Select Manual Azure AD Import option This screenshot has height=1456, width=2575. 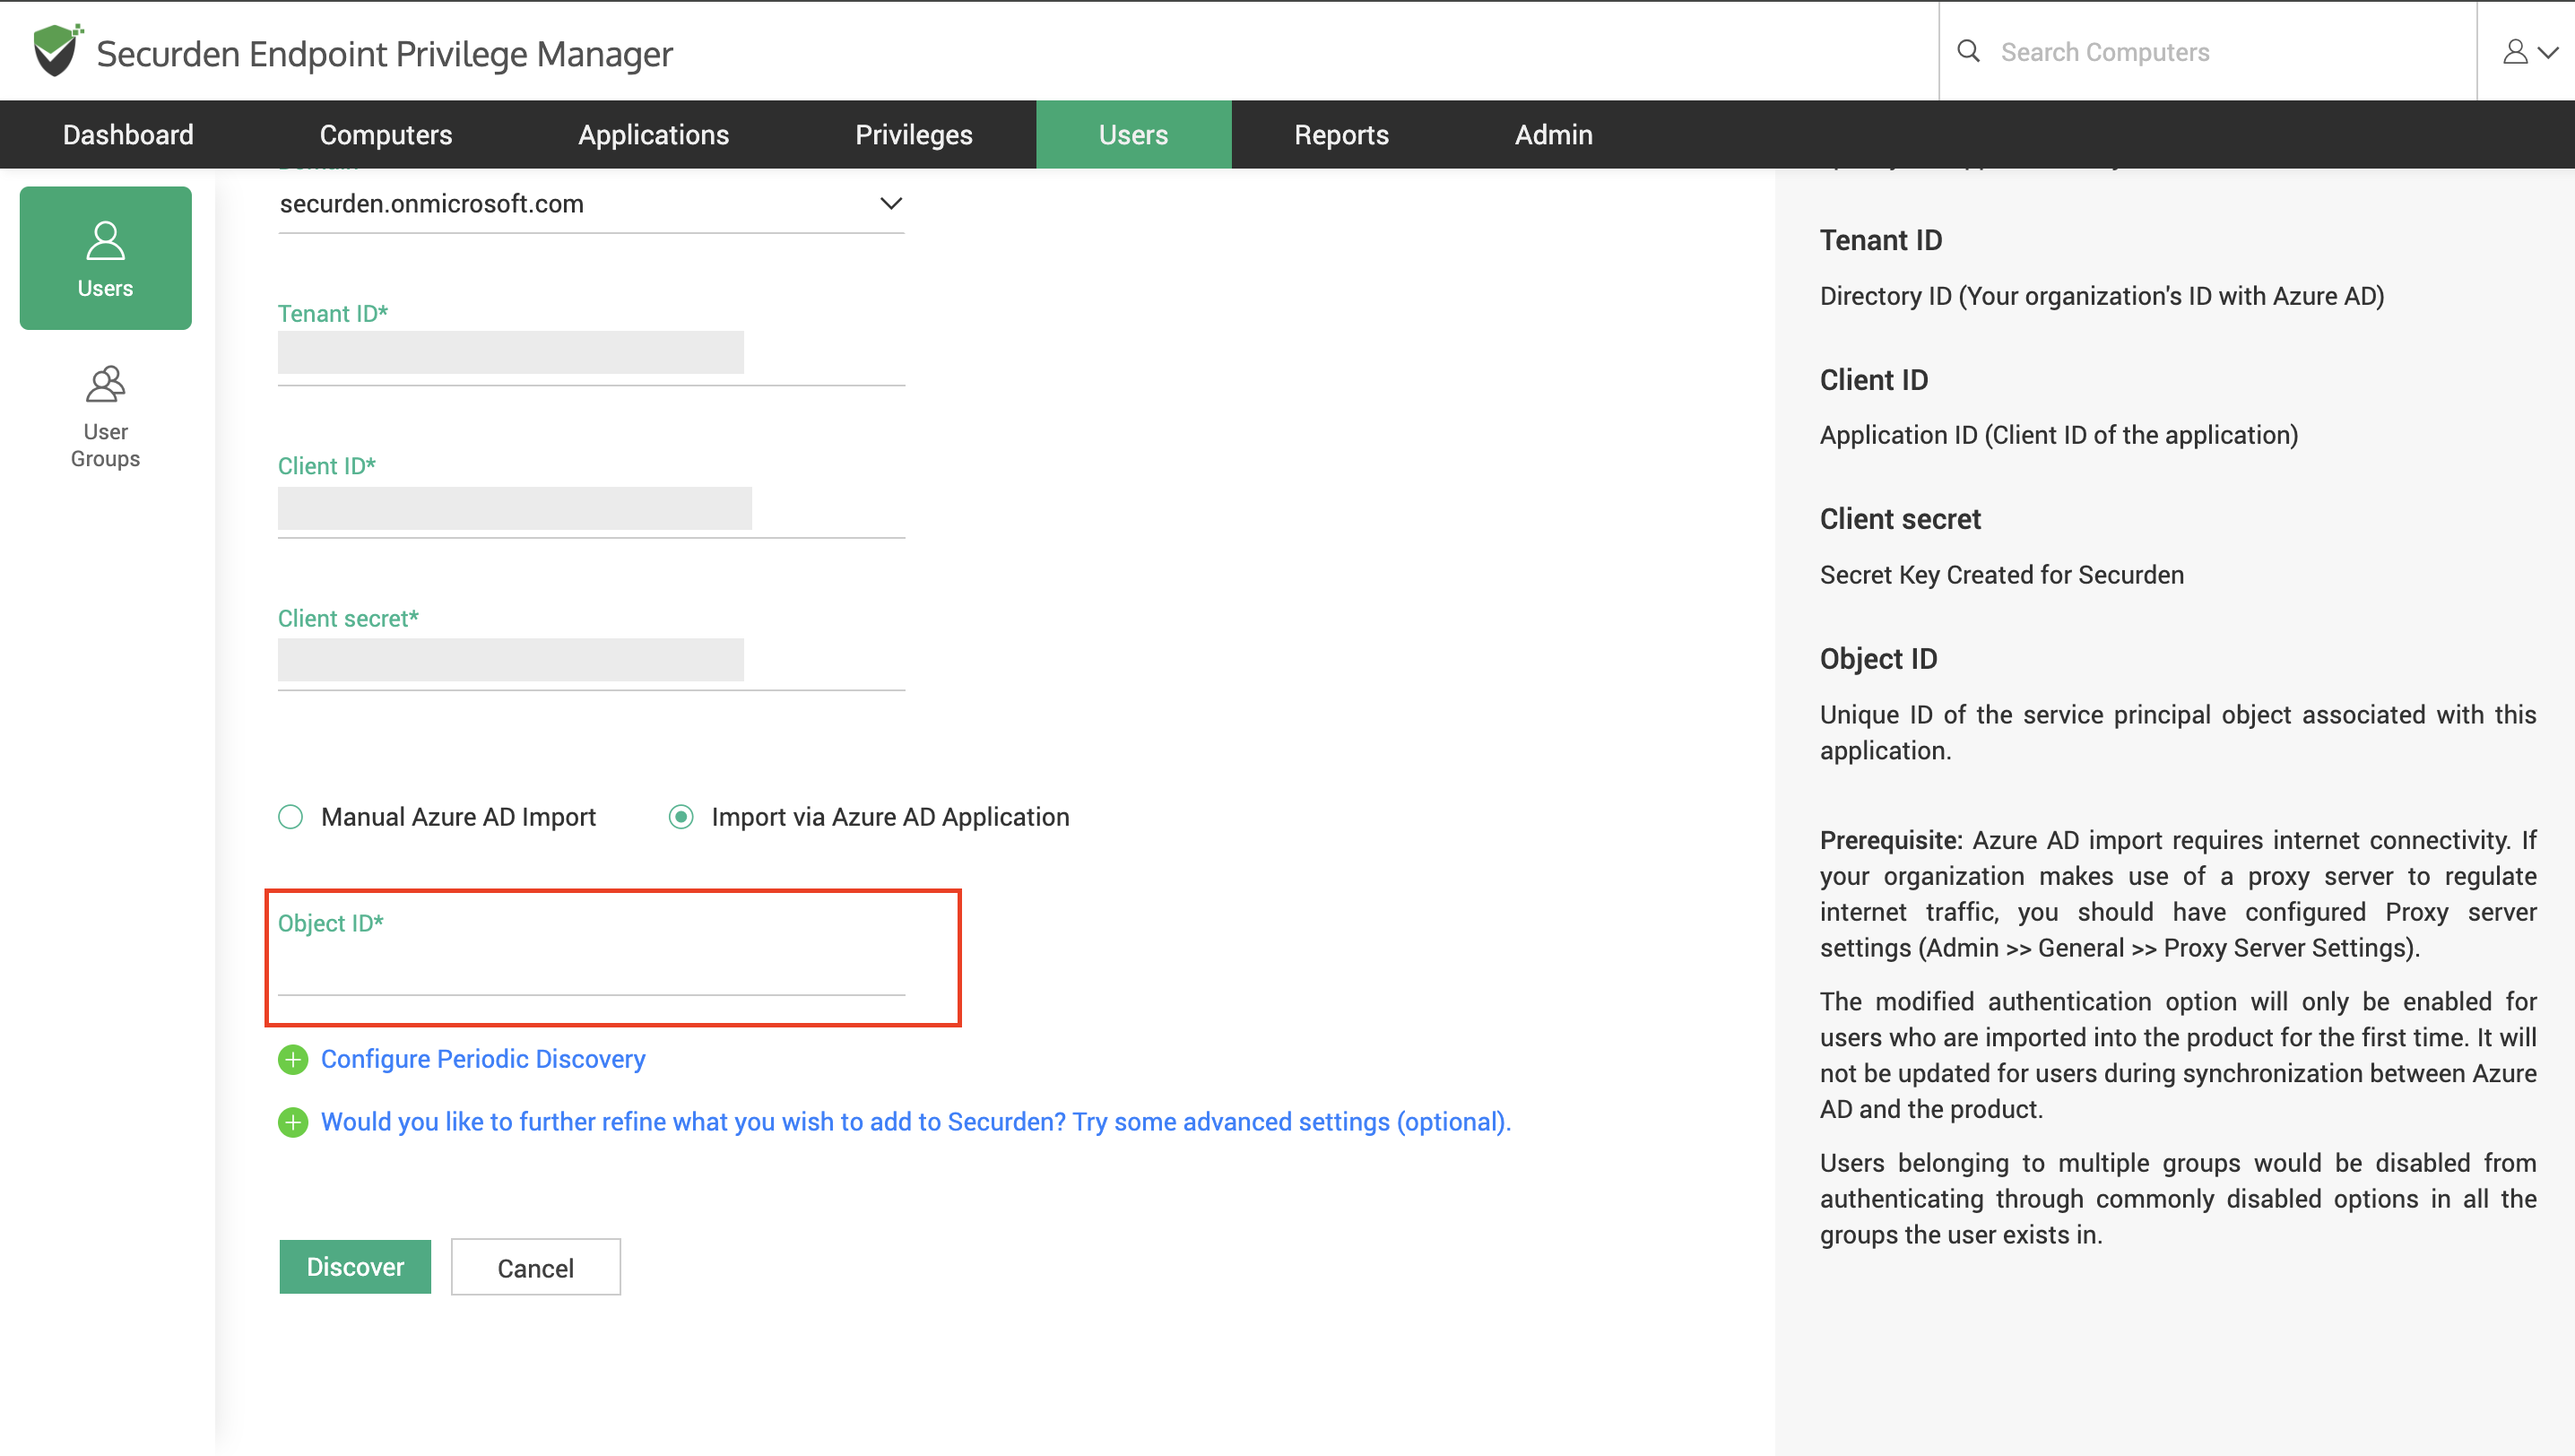pos(291,817)
